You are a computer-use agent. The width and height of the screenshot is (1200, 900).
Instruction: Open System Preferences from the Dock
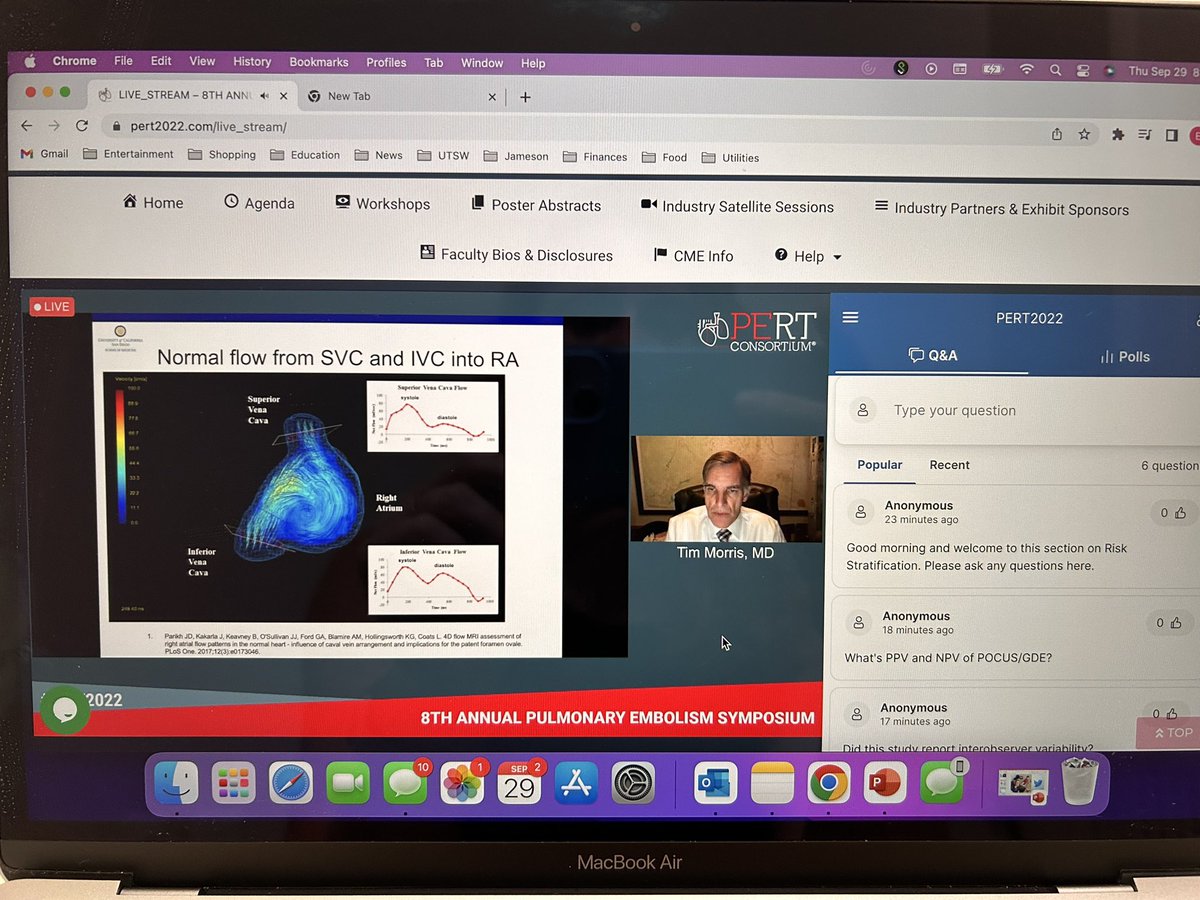pyautogui.click(x=633, y=783)
